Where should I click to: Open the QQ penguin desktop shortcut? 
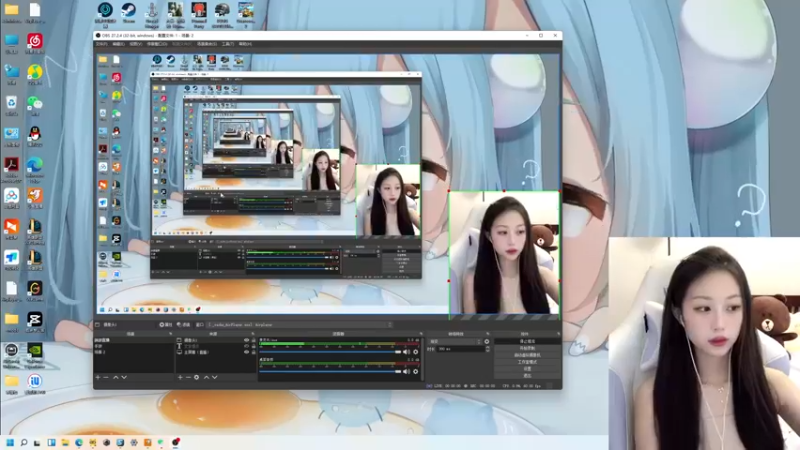click(x=35, y=136)
